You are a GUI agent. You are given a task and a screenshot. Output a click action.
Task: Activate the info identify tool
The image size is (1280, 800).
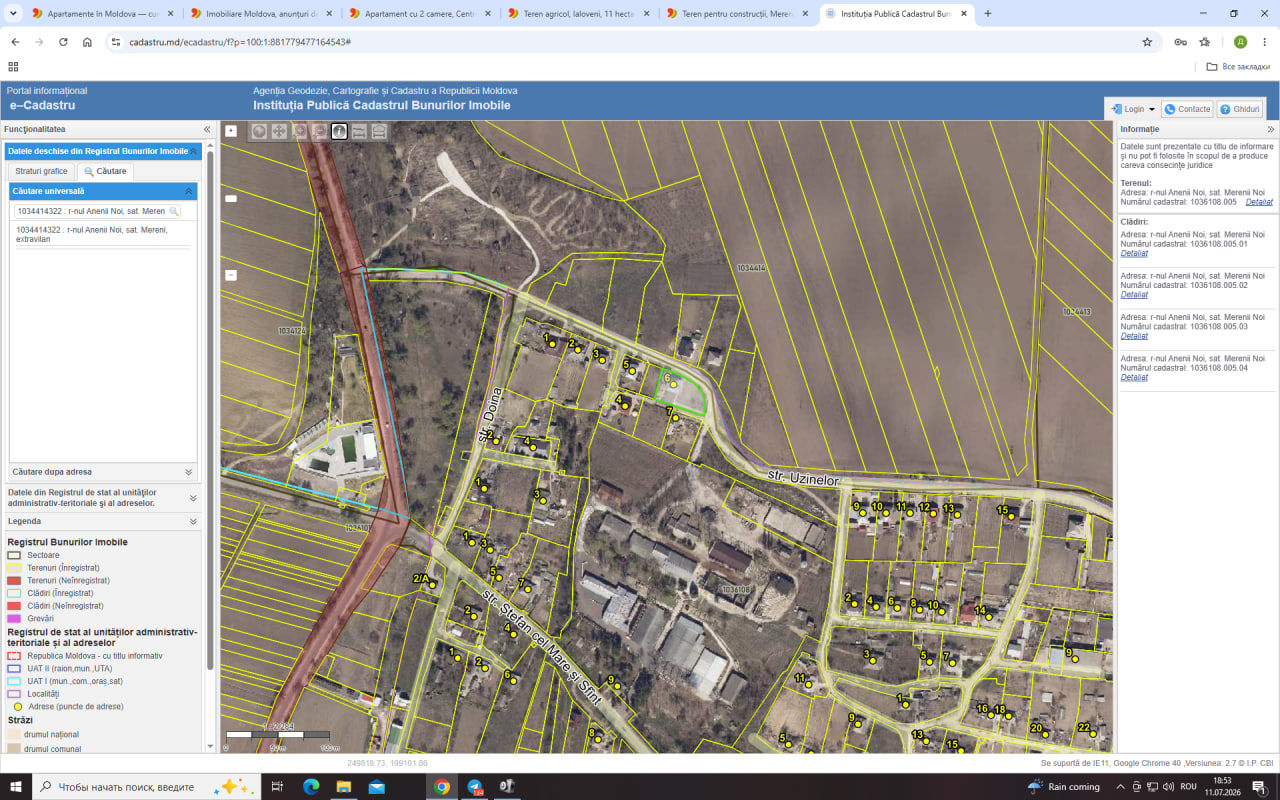click(339, 131)
